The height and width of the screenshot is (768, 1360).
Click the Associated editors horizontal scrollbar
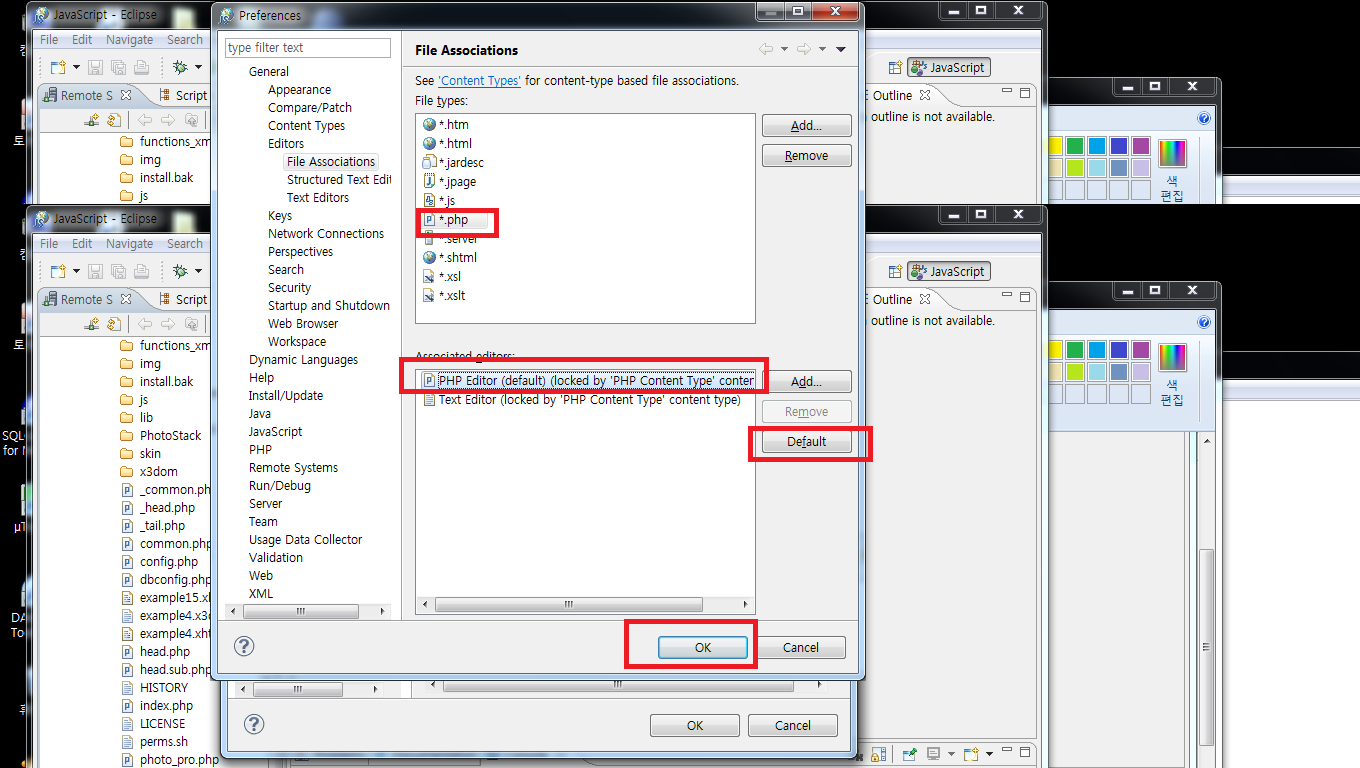click(585, 604)
